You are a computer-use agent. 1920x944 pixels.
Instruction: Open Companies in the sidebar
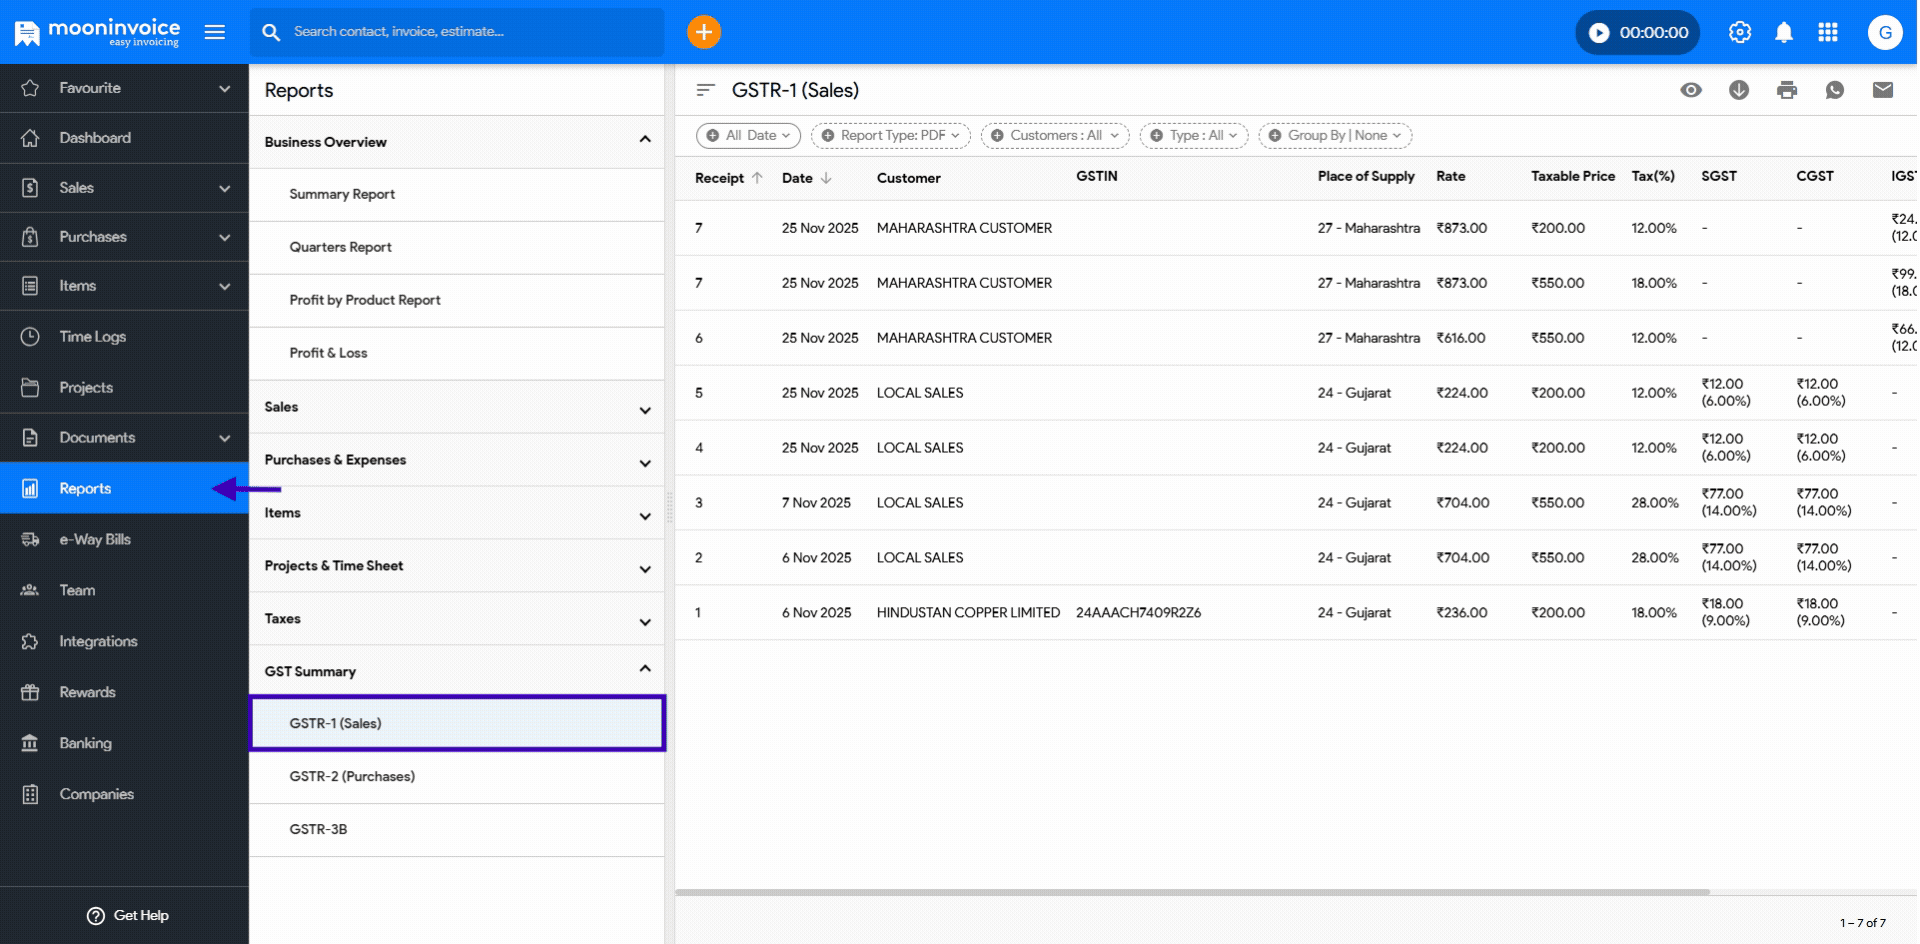pos(124,794)
